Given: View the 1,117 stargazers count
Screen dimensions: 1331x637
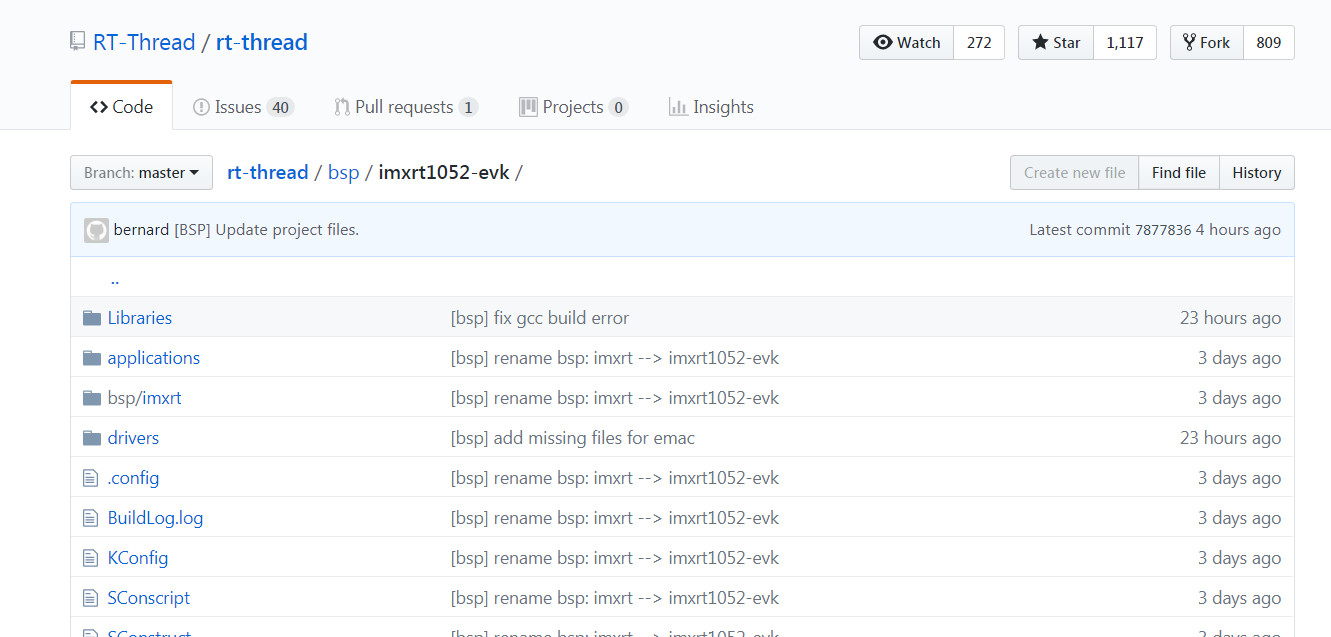Looking at the screenshot, I should pos(1125,42).
